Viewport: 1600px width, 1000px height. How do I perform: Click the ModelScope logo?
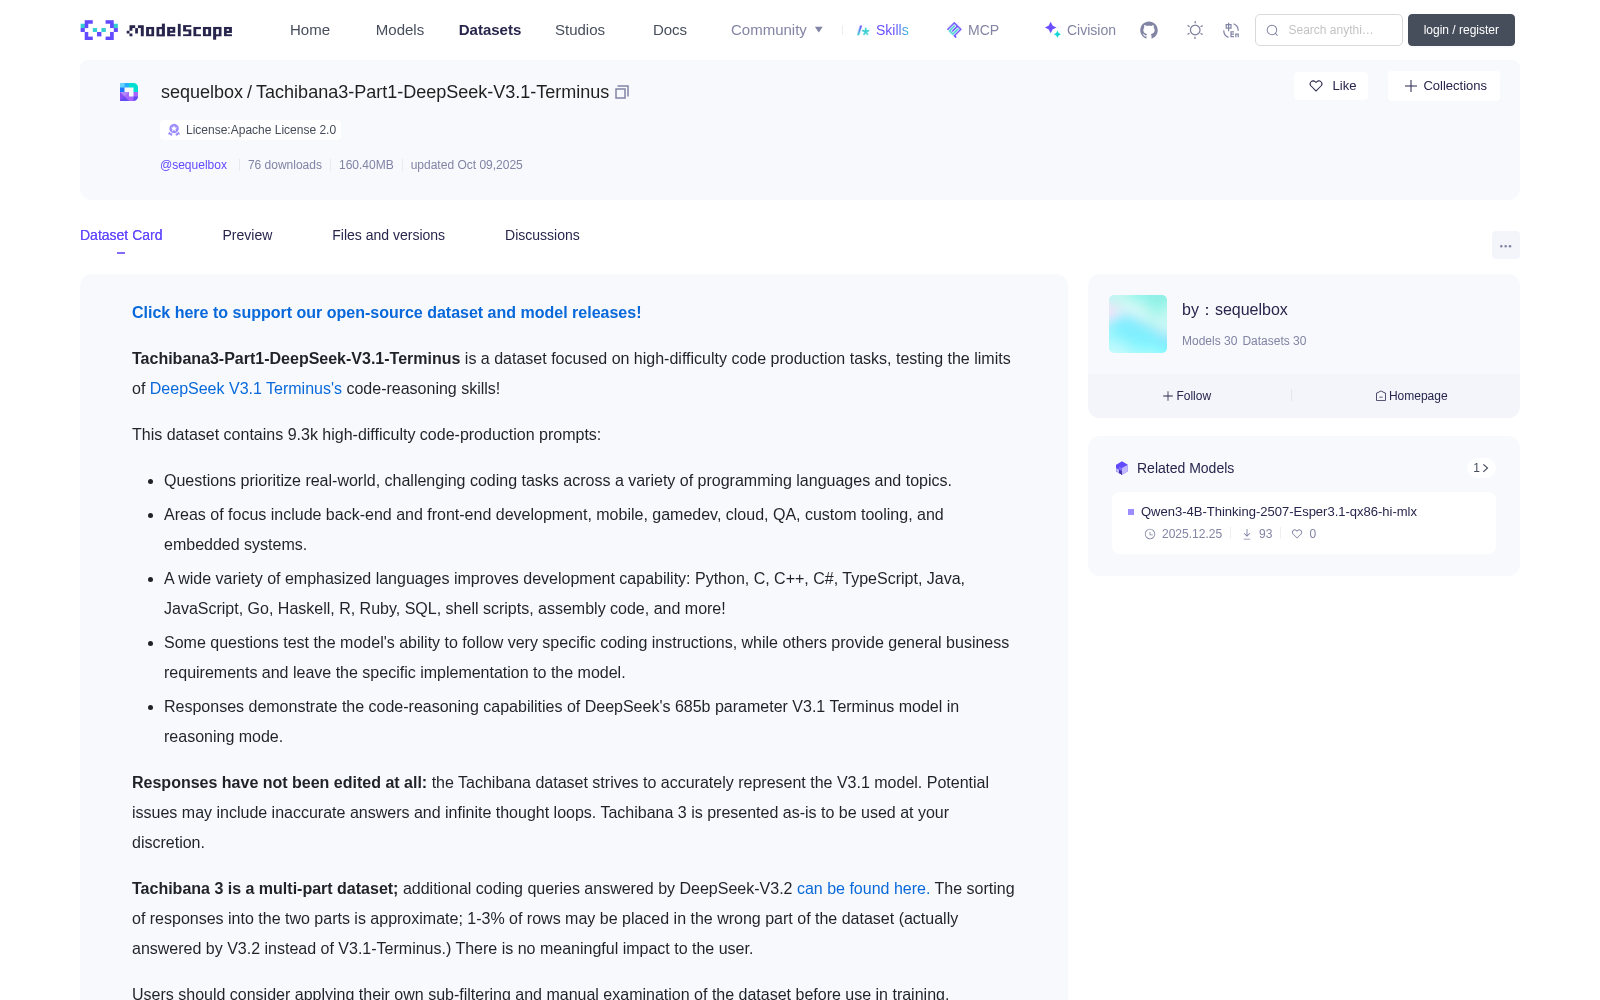[x=156, y=30]
